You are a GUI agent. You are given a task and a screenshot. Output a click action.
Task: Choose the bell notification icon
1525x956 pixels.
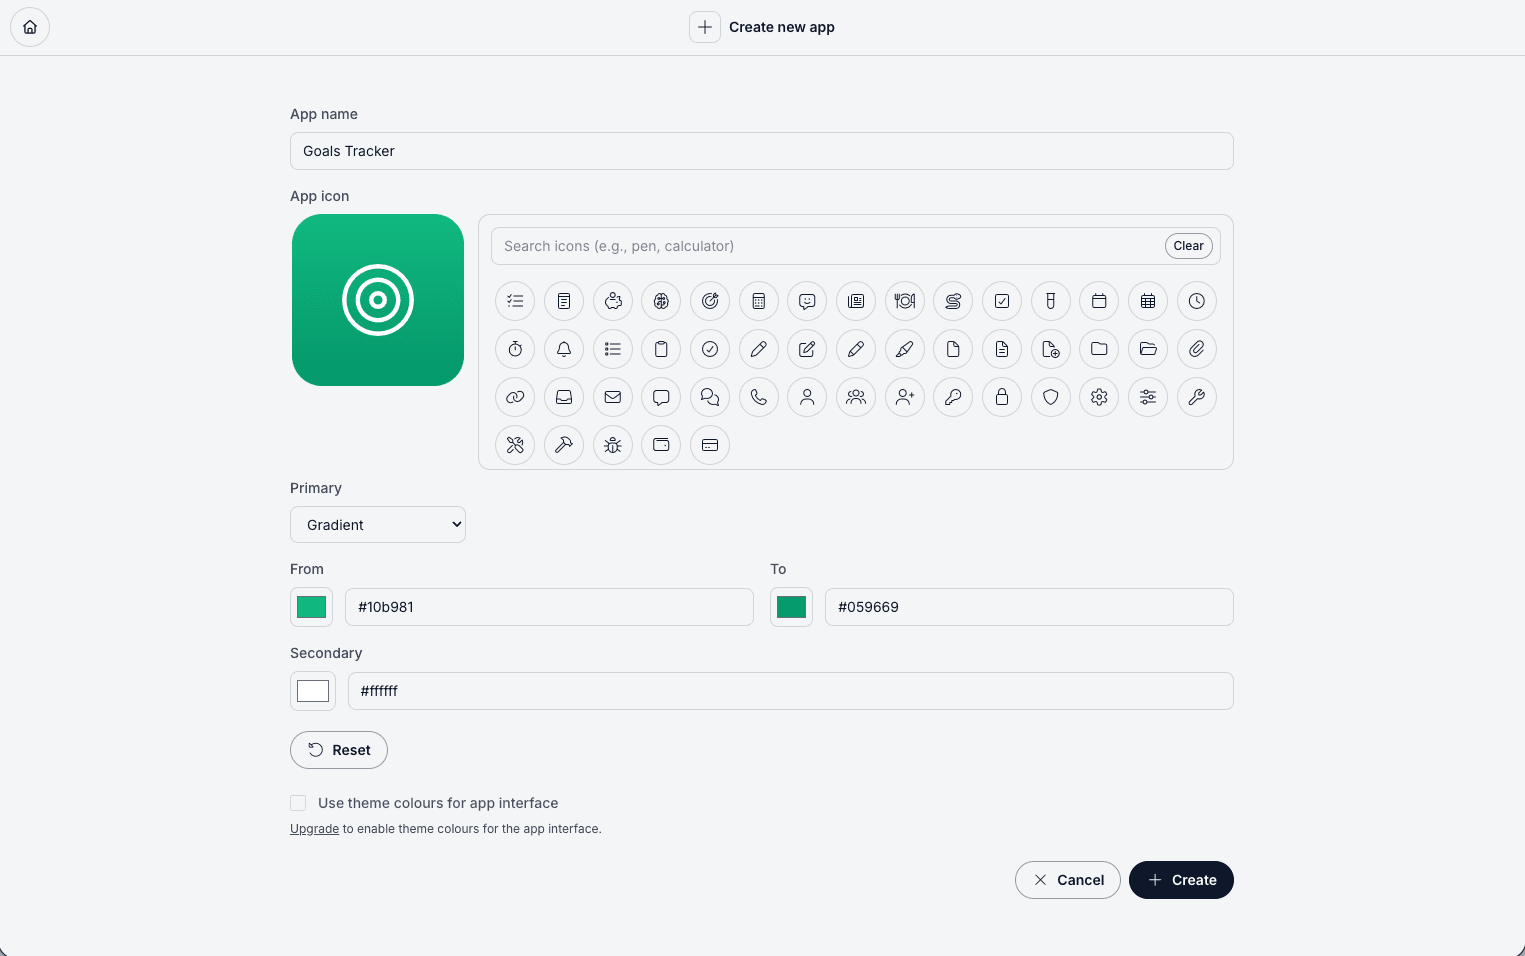564,349
